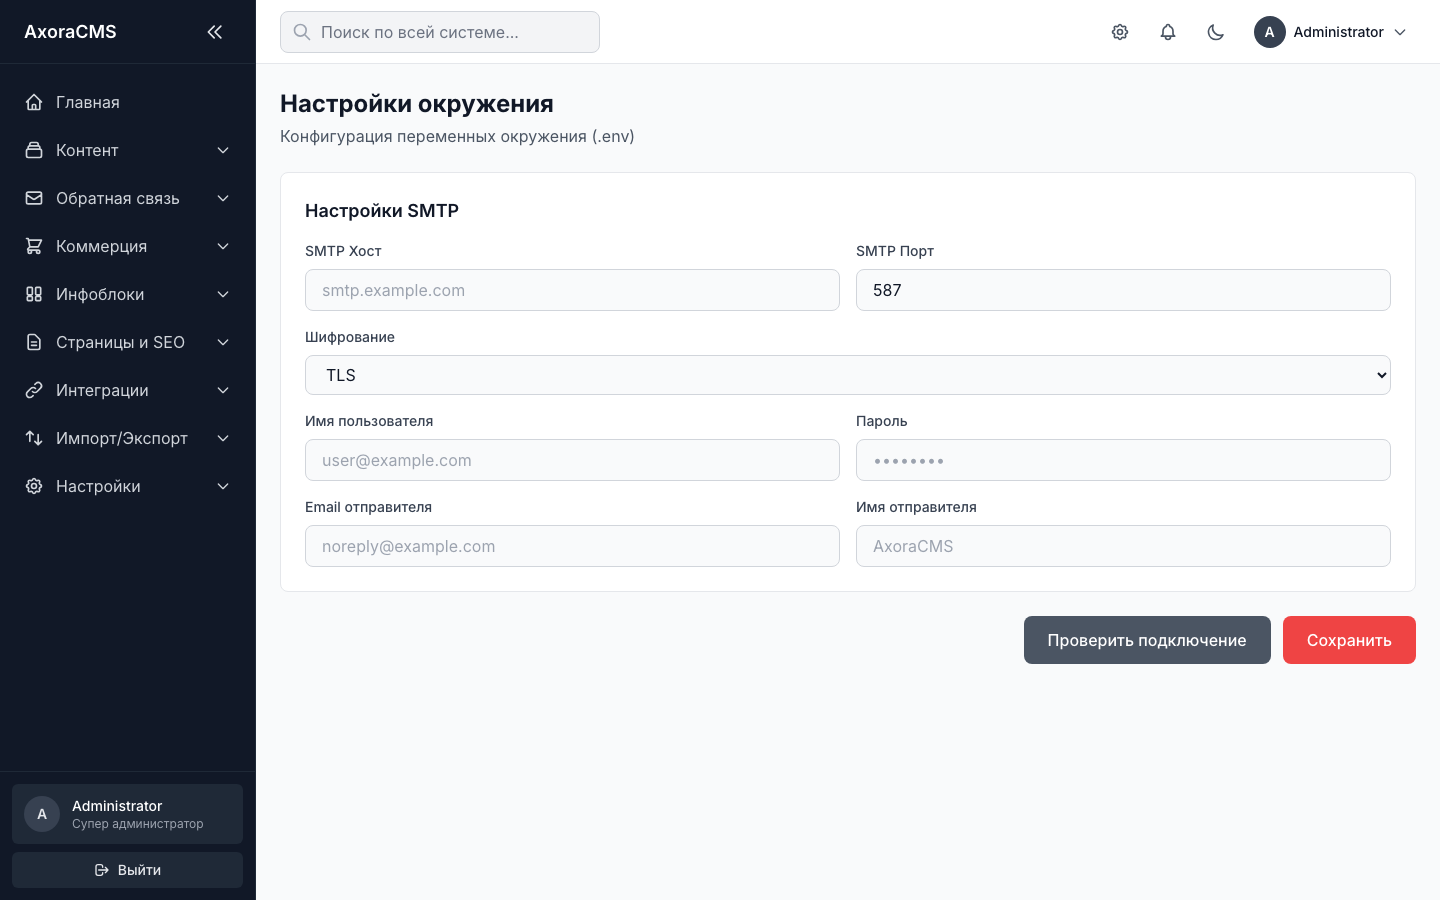Focus the SMTP Порт field with 587
Viewport: 1440px width, 900px height.
(1123, 290)
